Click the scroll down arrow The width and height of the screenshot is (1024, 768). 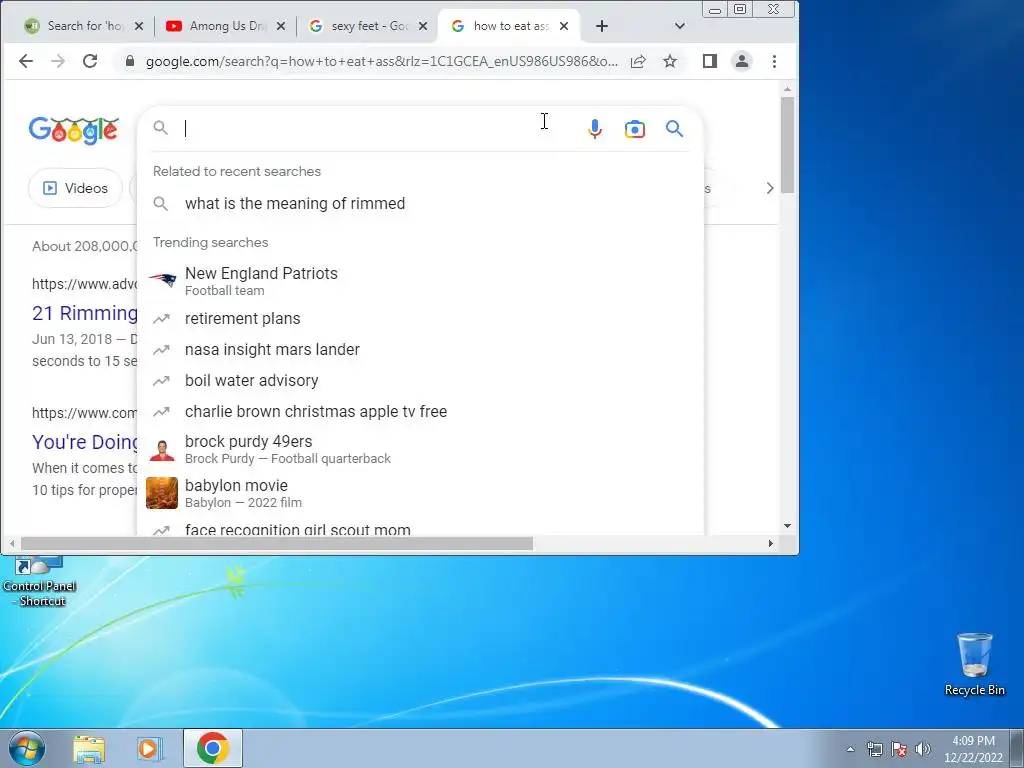[788, 526]
